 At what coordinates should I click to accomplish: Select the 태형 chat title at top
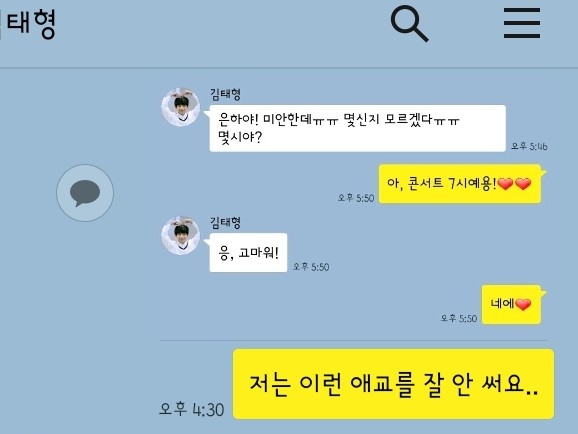31,24
